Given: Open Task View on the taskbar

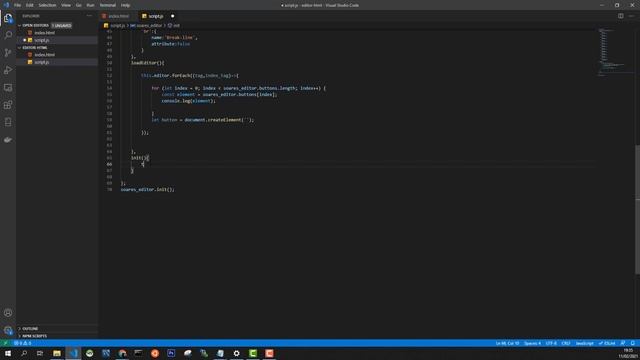Looking at the screenshot, I should click(40, 353).
